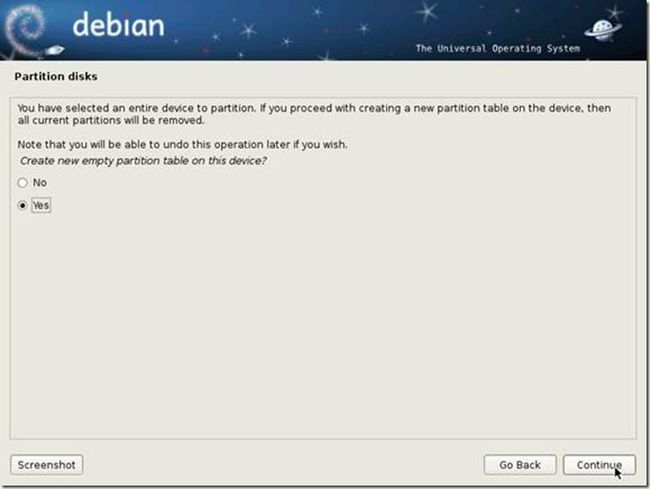Click the Screenshot button
Screen dimensions: 650x489
point(46,465)
